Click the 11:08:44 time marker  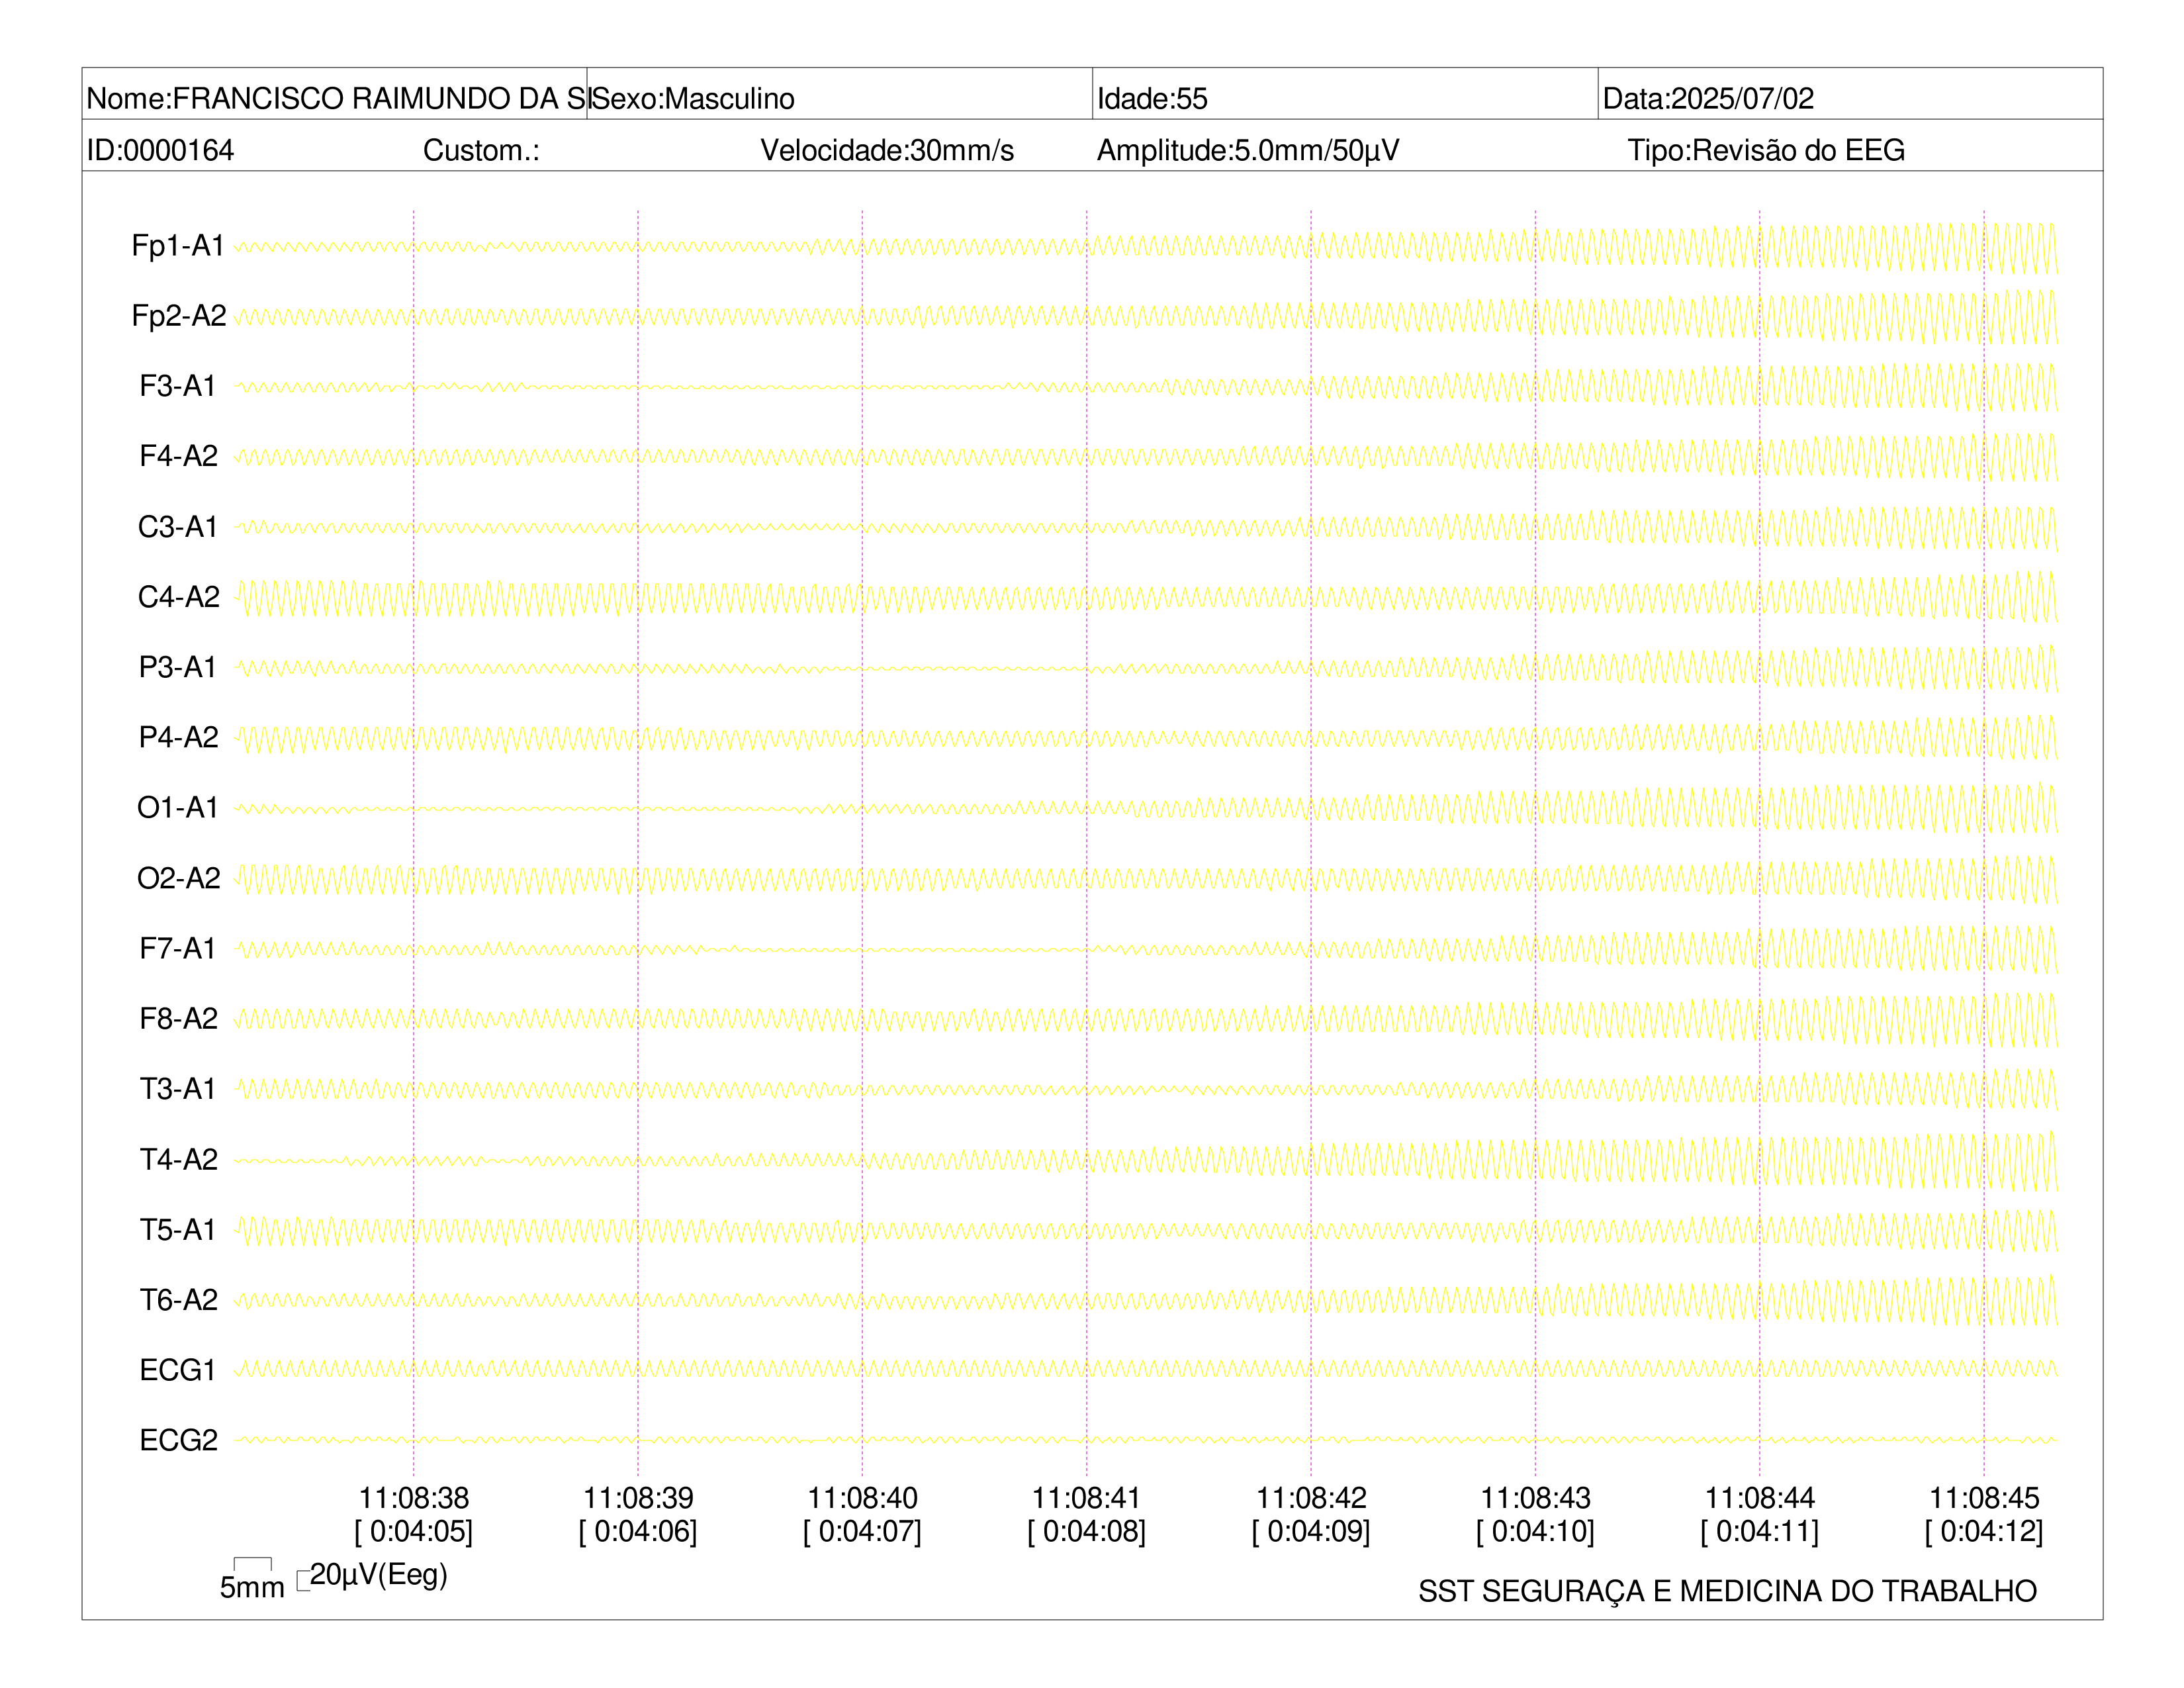[x=1760, y=1498]
